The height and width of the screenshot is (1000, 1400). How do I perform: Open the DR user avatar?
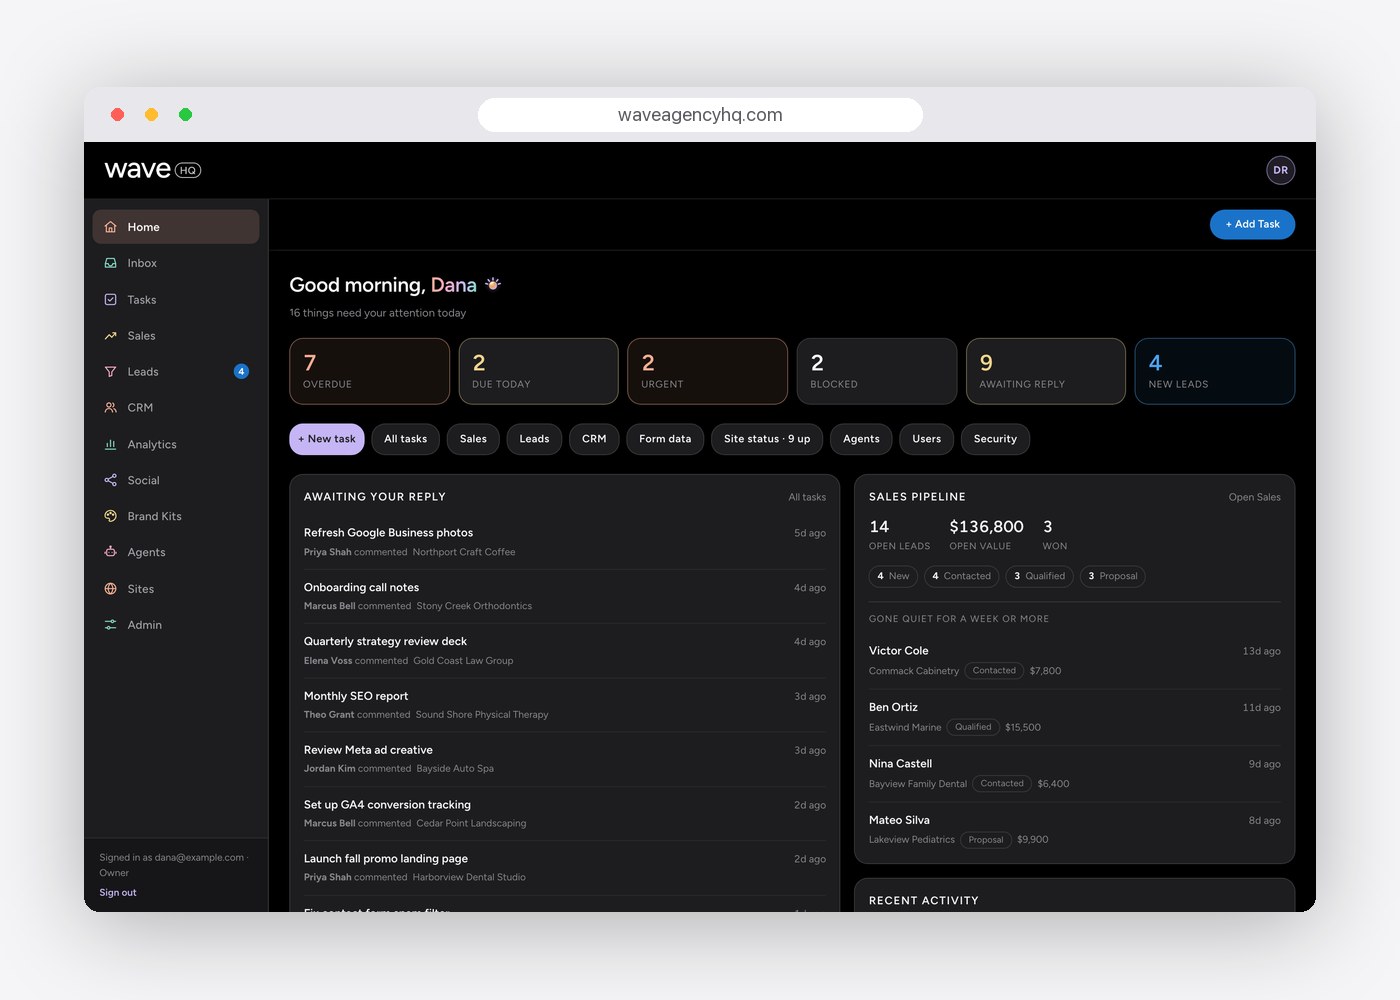pyautogui.click(x=1280, y=170)
